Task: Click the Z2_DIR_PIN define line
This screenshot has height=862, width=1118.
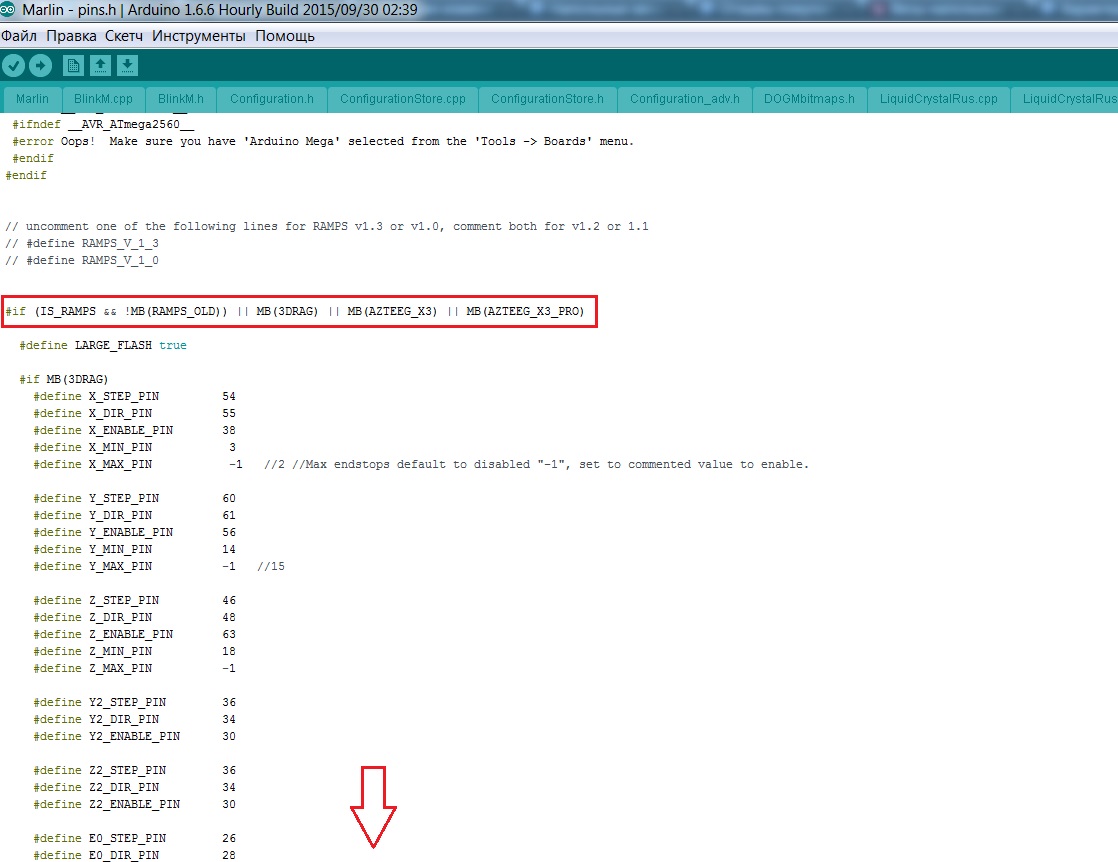Action: point(134,788)
